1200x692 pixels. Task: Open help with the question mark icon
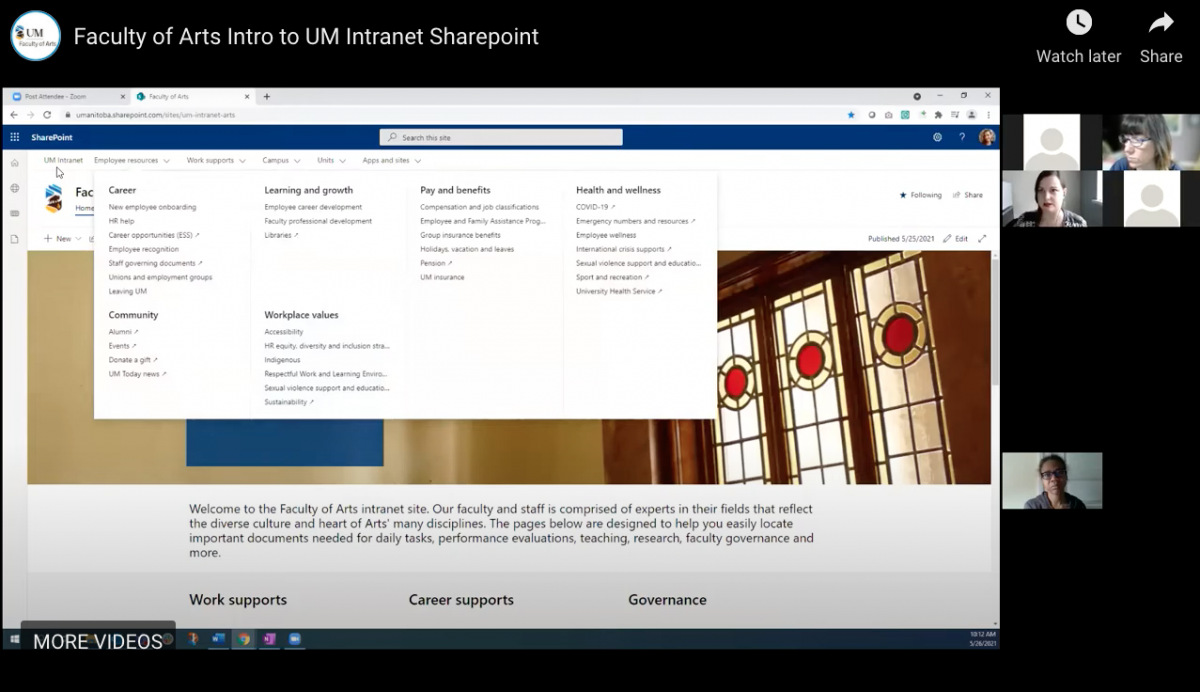tap(962, 137)
